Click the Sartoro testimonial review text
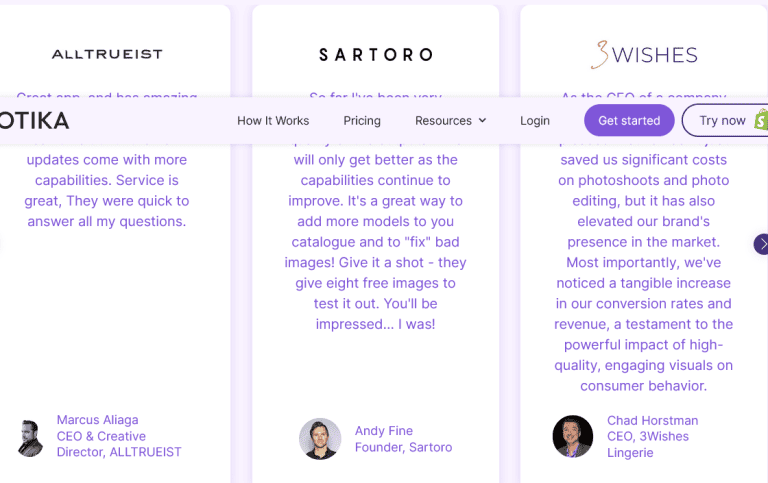 (x=376, y=241)
